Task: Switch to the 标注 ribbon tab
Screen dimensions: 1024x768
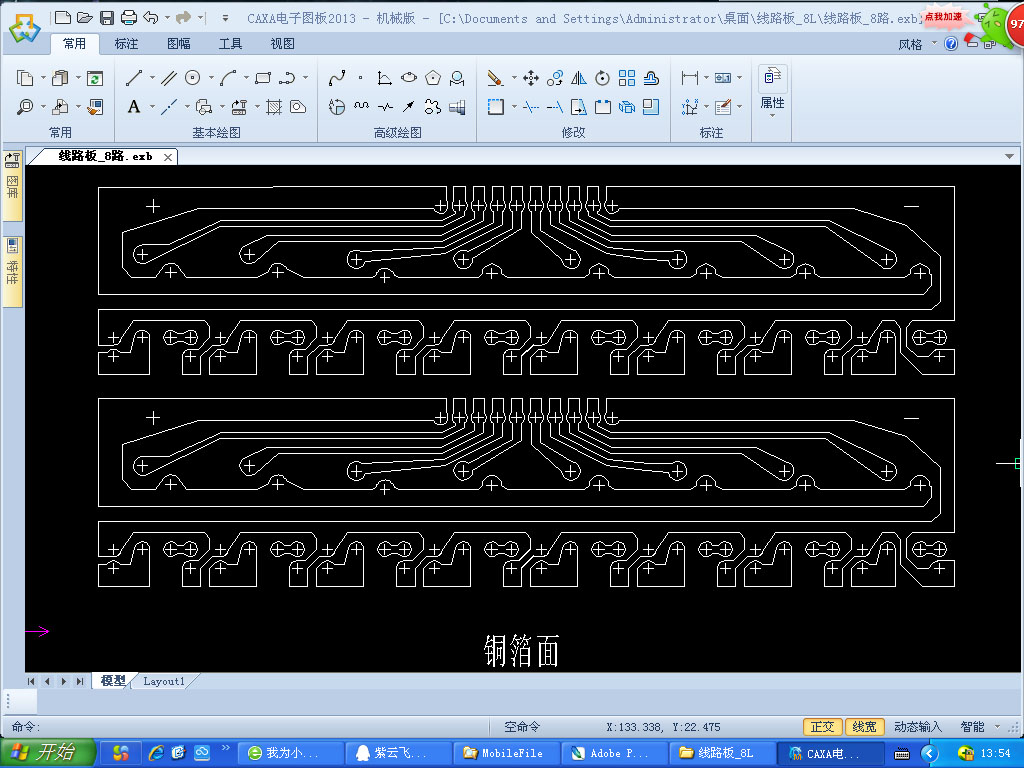Action: tap(127, 44)
